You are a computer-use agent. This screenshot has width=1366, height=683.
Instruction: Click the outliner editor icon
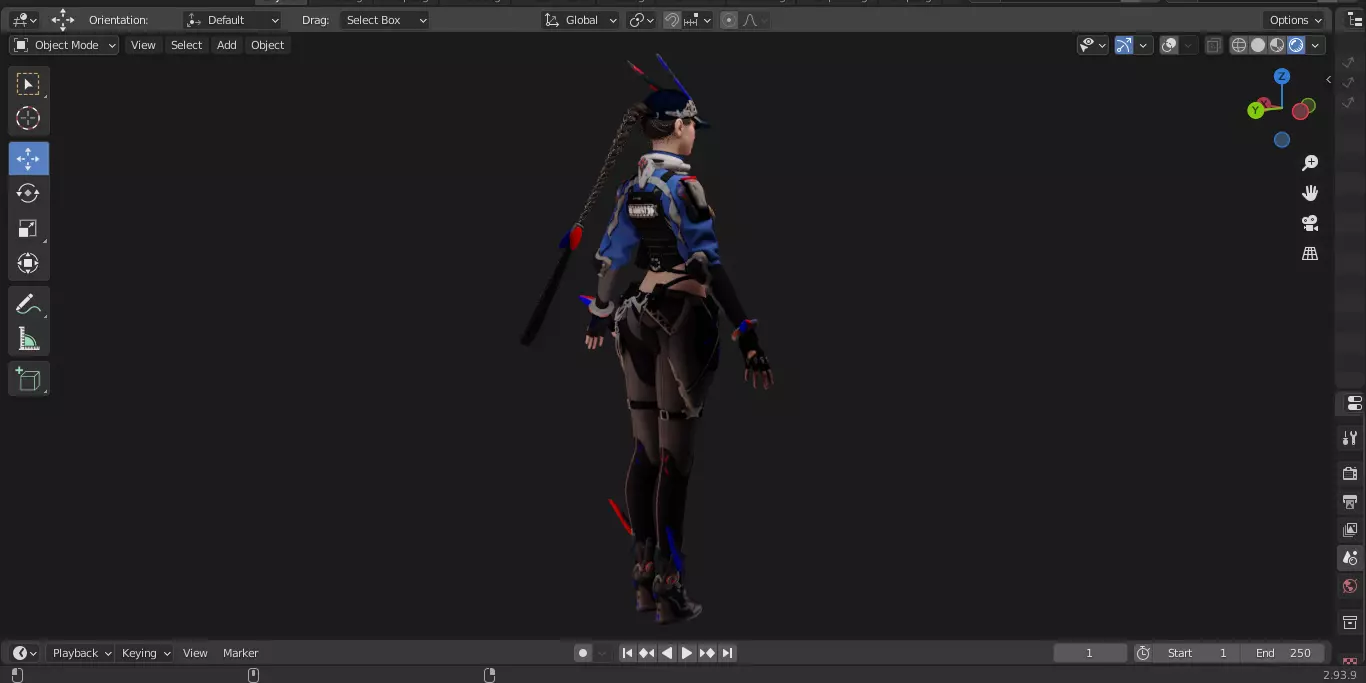[1355, 20]
